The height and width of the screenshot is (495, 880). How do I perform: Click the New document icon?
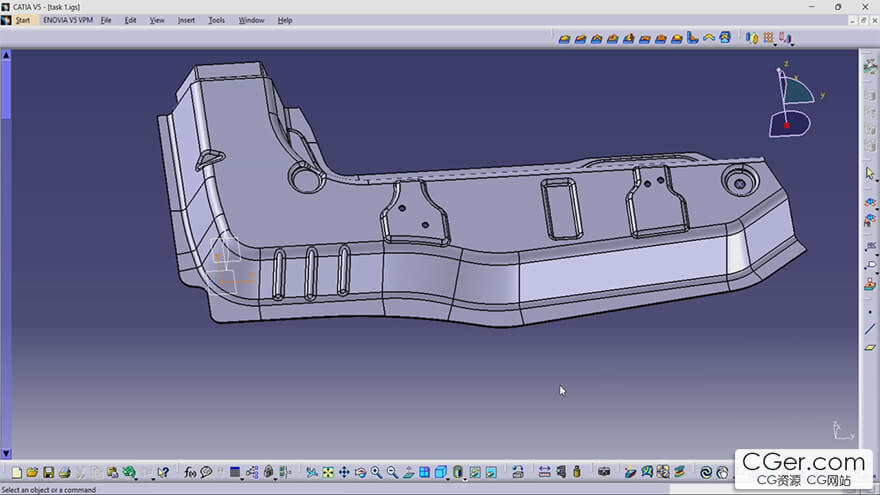click(x=16, y=473)
